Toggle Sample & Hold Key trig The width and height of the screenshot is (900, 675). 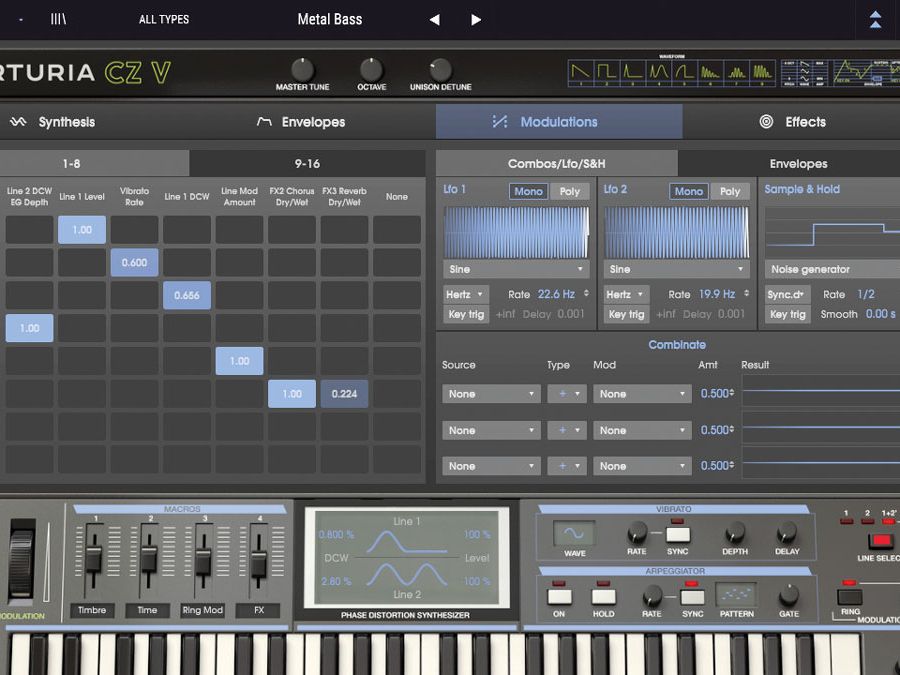click(x=788, y=314)
